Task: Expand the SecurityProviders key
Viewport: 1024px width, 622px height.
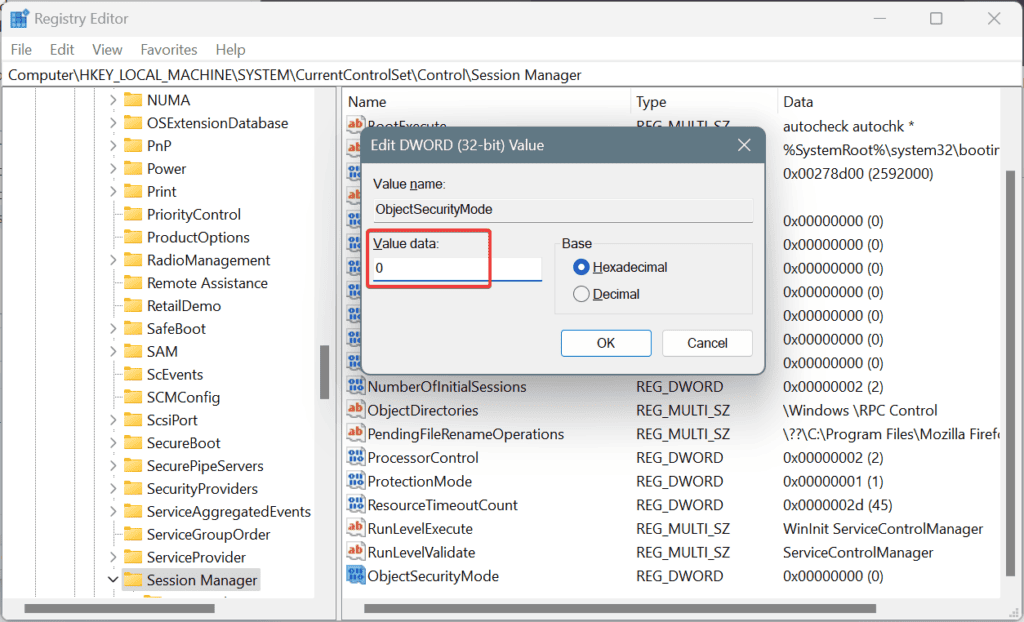Action: (x=113, y=489)
